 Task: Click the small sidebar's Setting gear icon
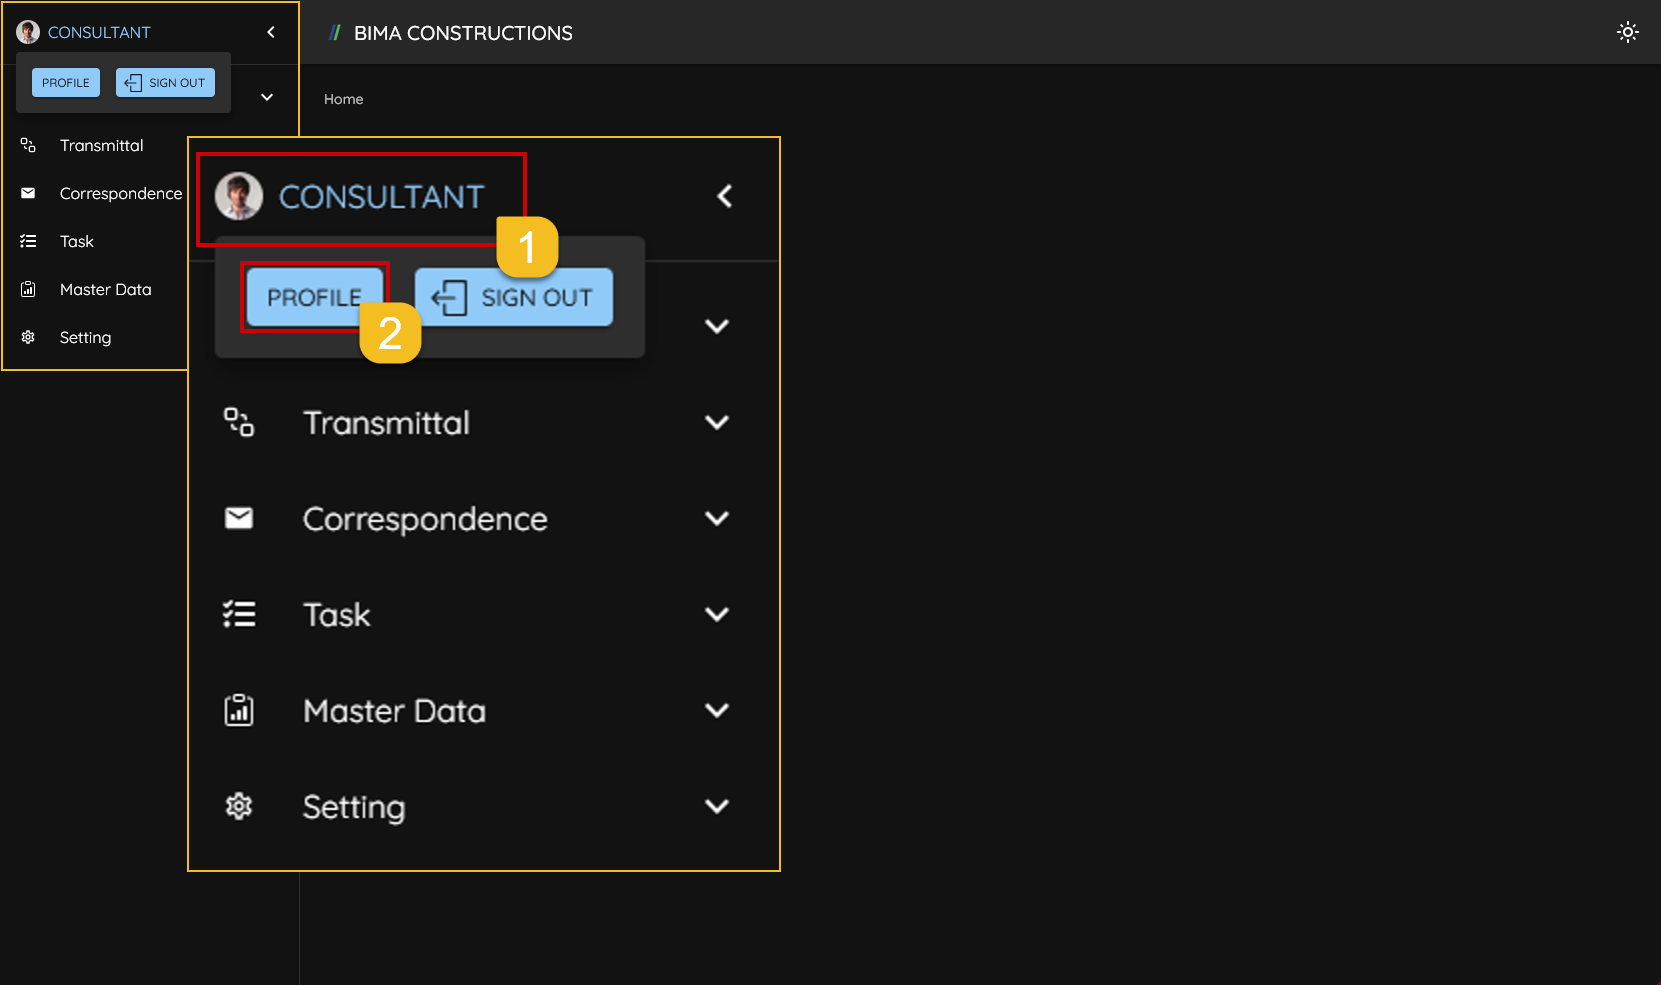28,337
